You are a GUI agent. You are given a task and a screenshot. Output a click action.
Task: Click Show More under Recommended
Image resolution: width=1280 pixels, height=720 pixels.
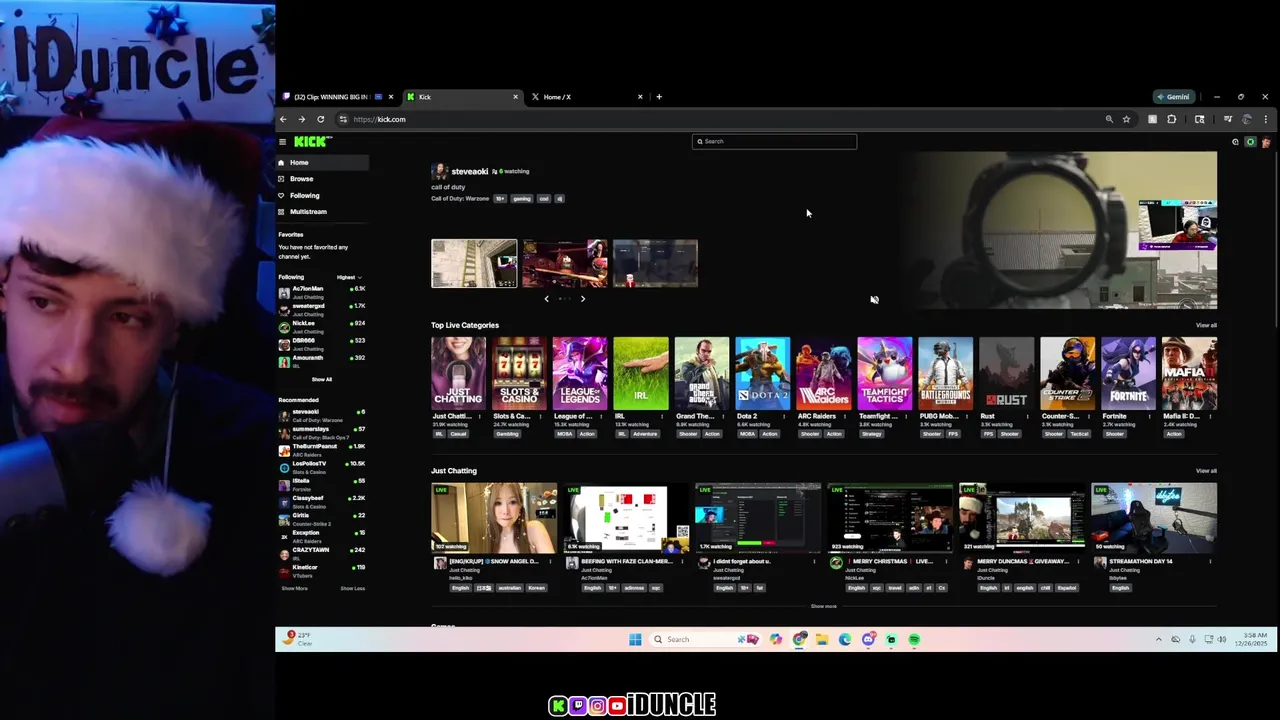click(x=294, y=588)
